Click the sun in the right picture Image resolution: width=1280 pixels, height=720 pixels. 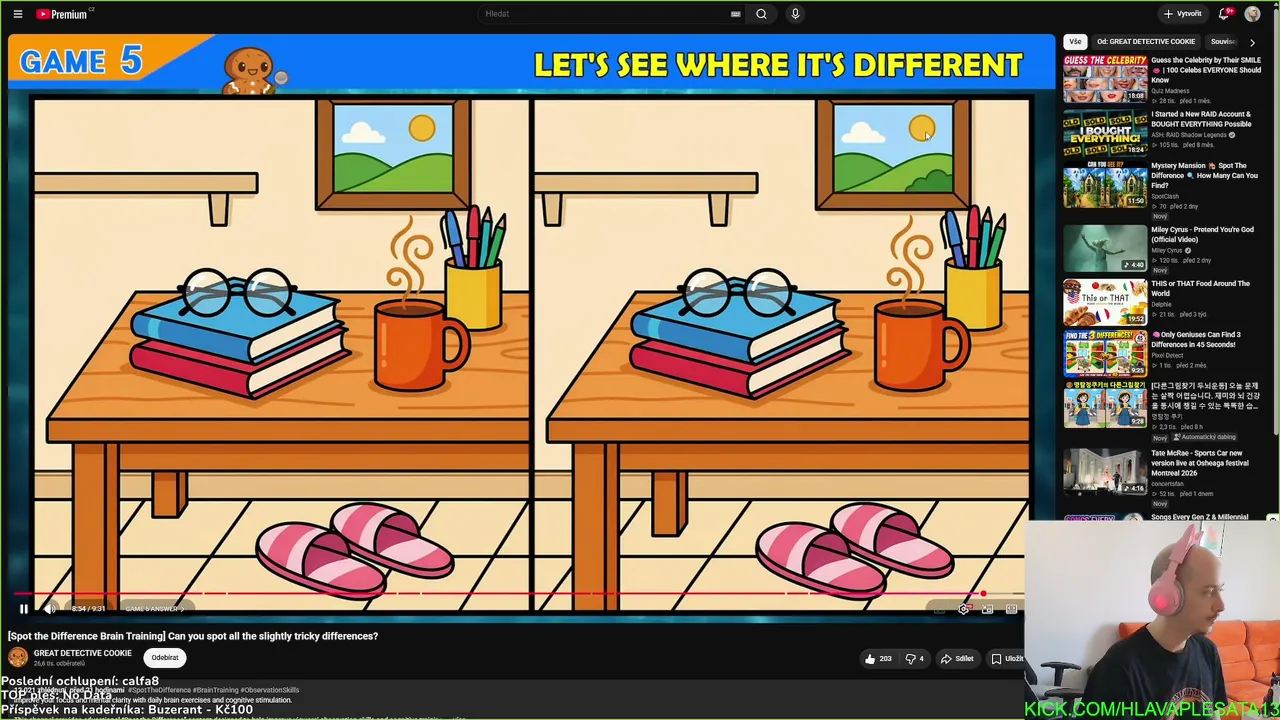922,128
